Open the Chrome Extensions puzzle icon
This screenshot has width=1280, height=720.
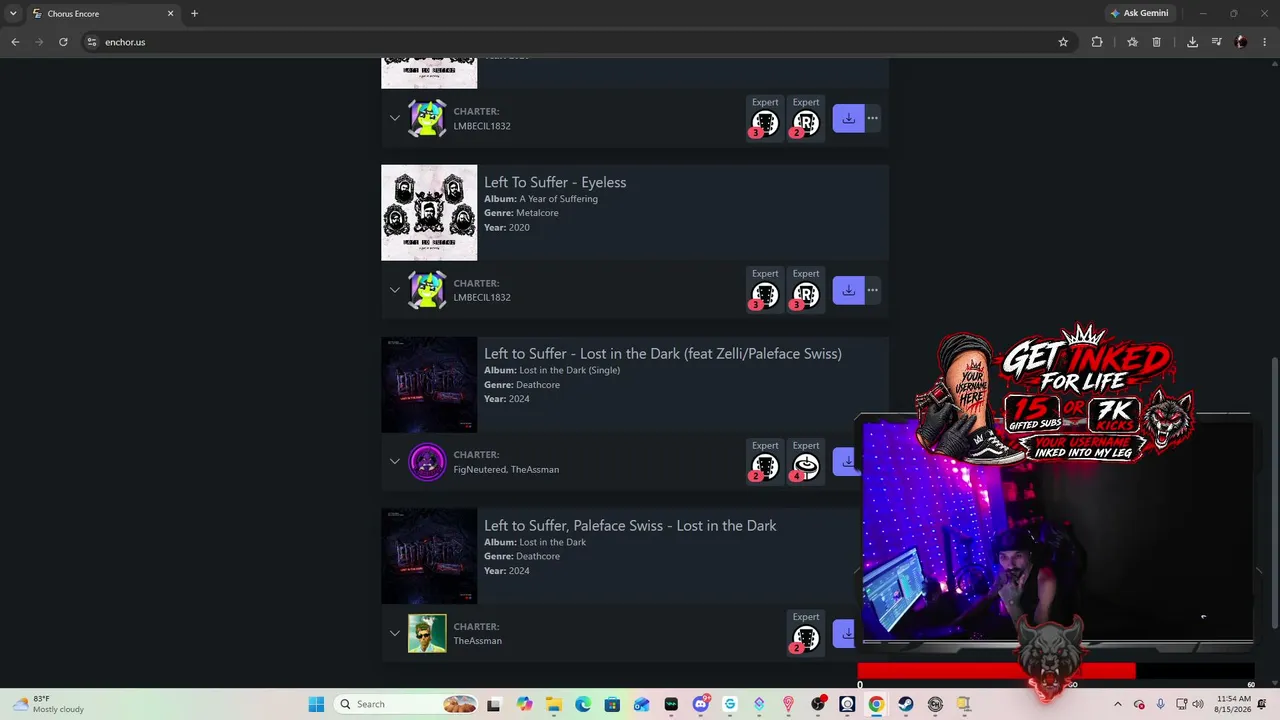pos(1097,42)
